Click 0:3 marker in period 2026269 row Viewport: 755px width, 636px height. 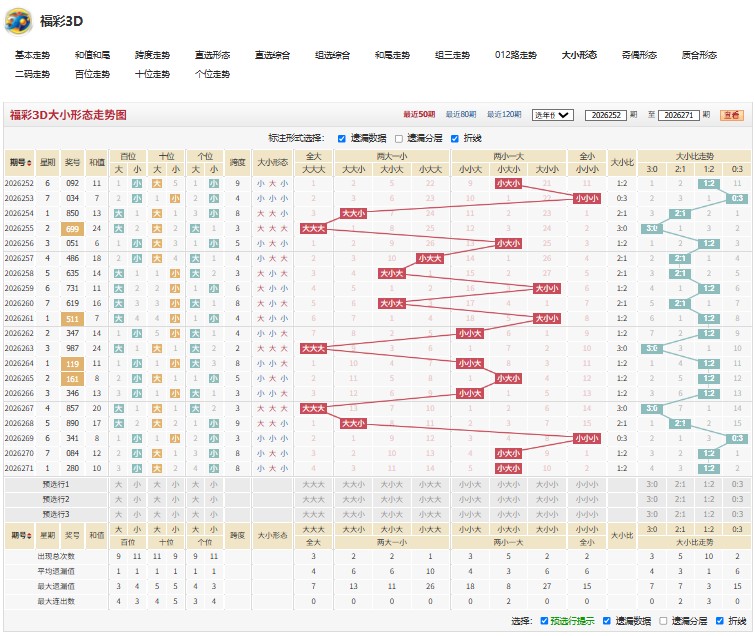(737, 439)
